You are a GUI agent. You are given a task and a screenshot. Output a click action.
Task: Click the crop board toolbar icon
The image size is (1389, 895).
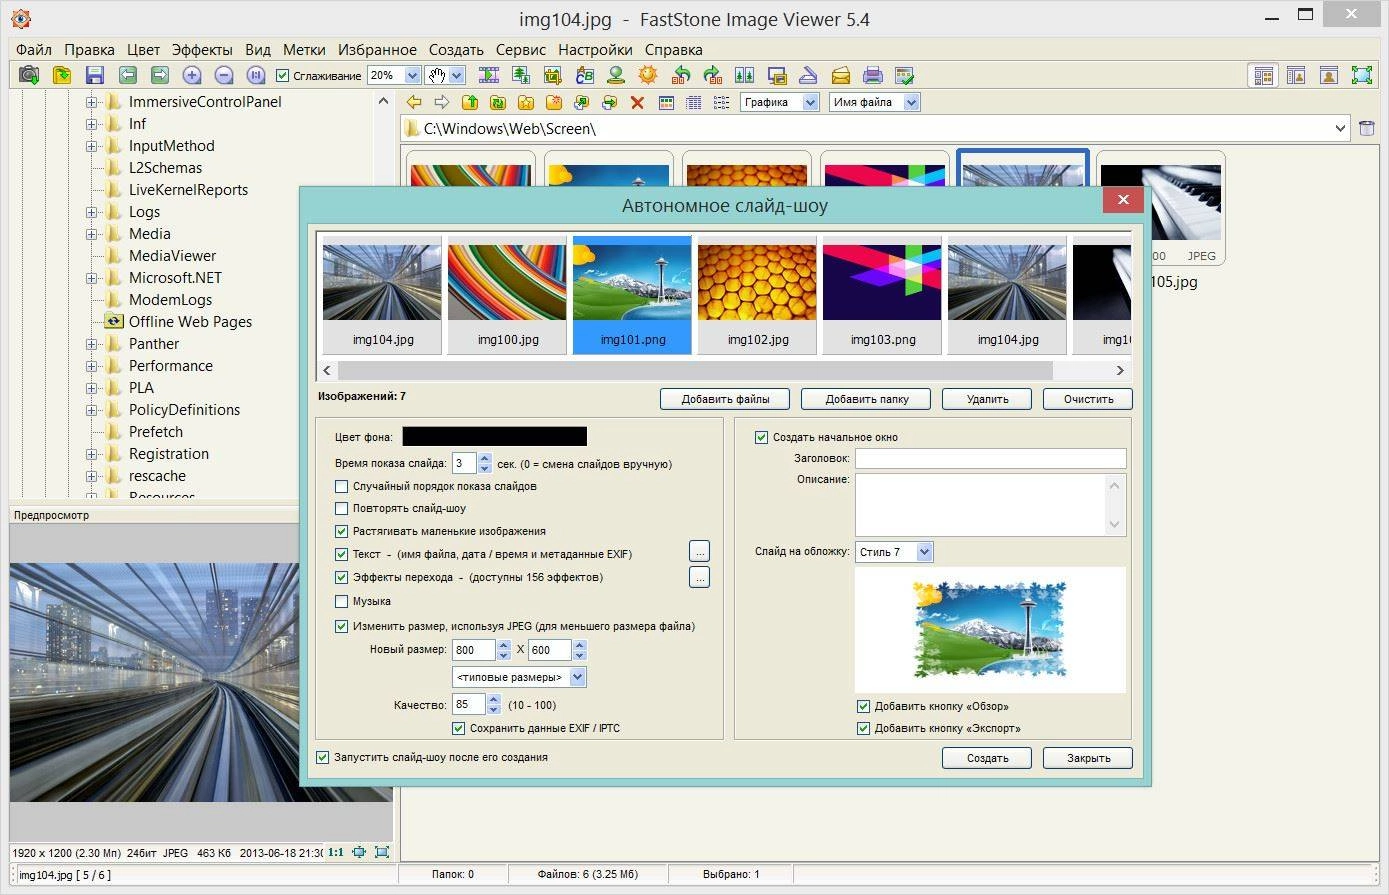click(x=552, y=75)
